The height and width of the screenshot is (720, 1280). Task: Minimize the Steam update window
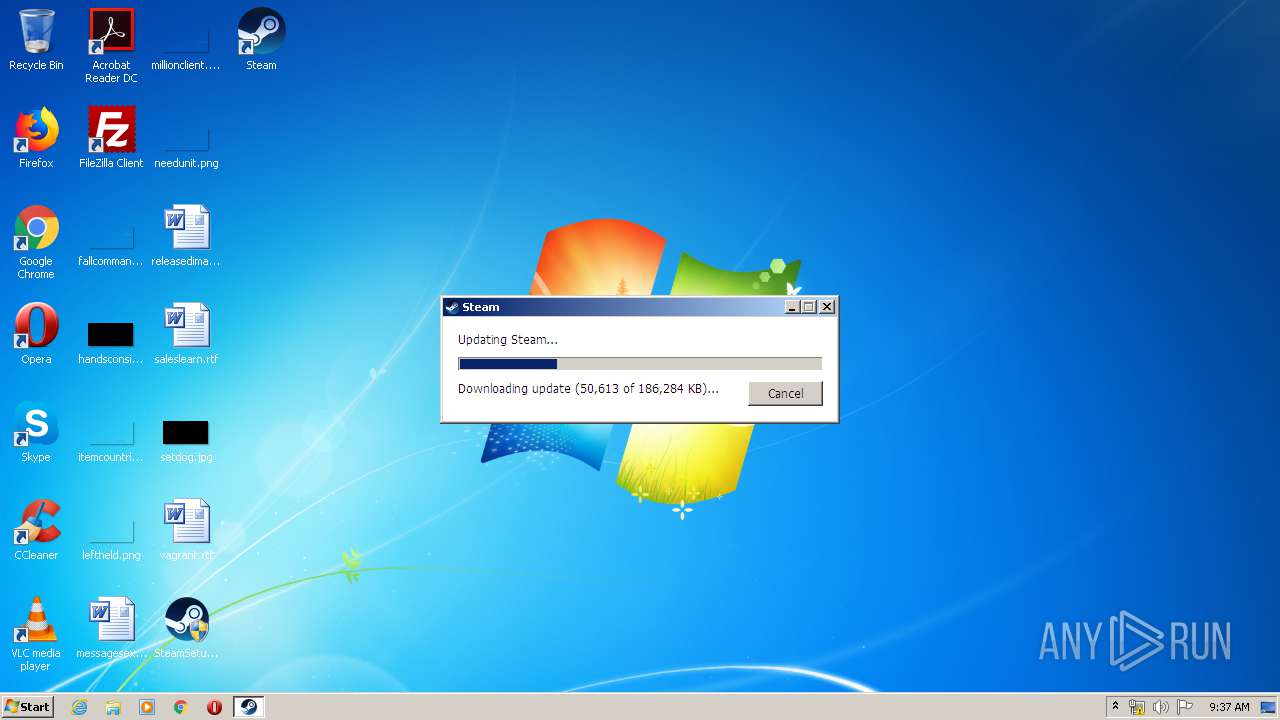coord(792,307)
